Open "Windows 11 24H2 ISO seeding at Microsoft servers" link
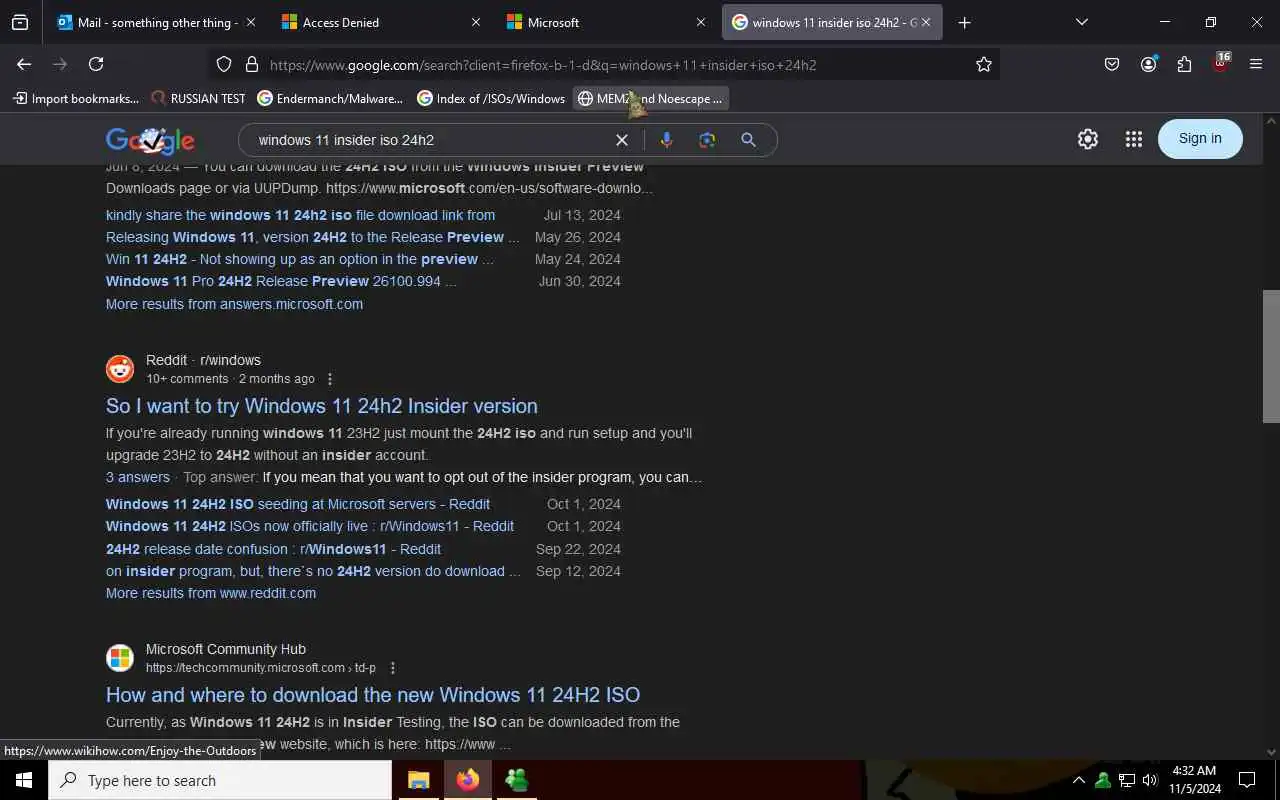Viewport: 1280px width, 800px height. [298, 504]
